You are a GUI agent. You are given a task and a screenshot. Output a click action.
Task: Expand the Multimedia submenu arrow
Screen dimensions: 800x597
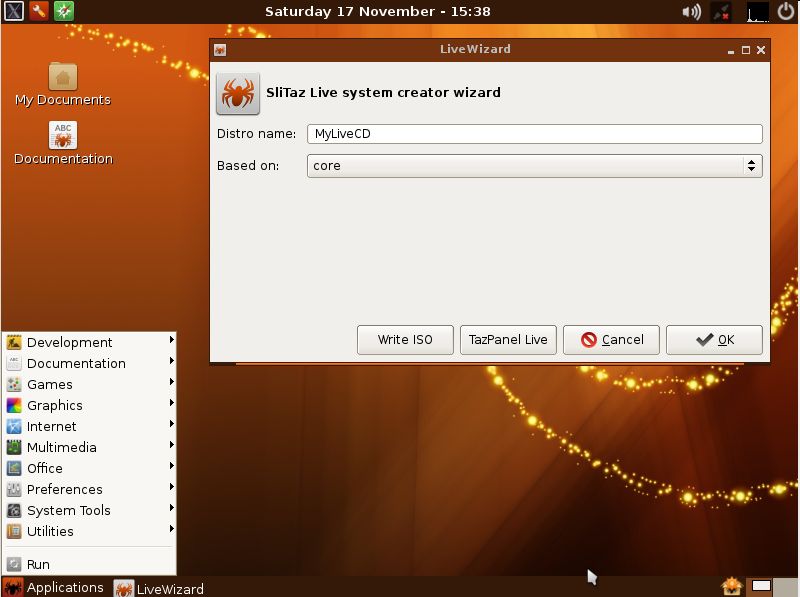click(x=172, y=444)
